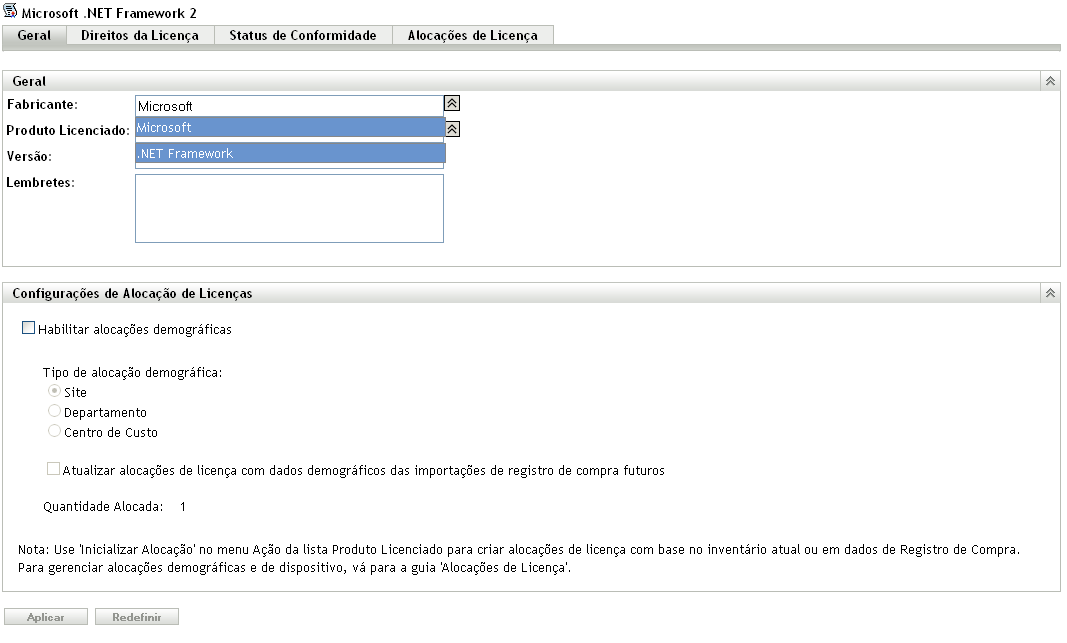Collapse the Geral panel with its arrow
This screenshot has height=643, width=1067.
point(1050,81)
